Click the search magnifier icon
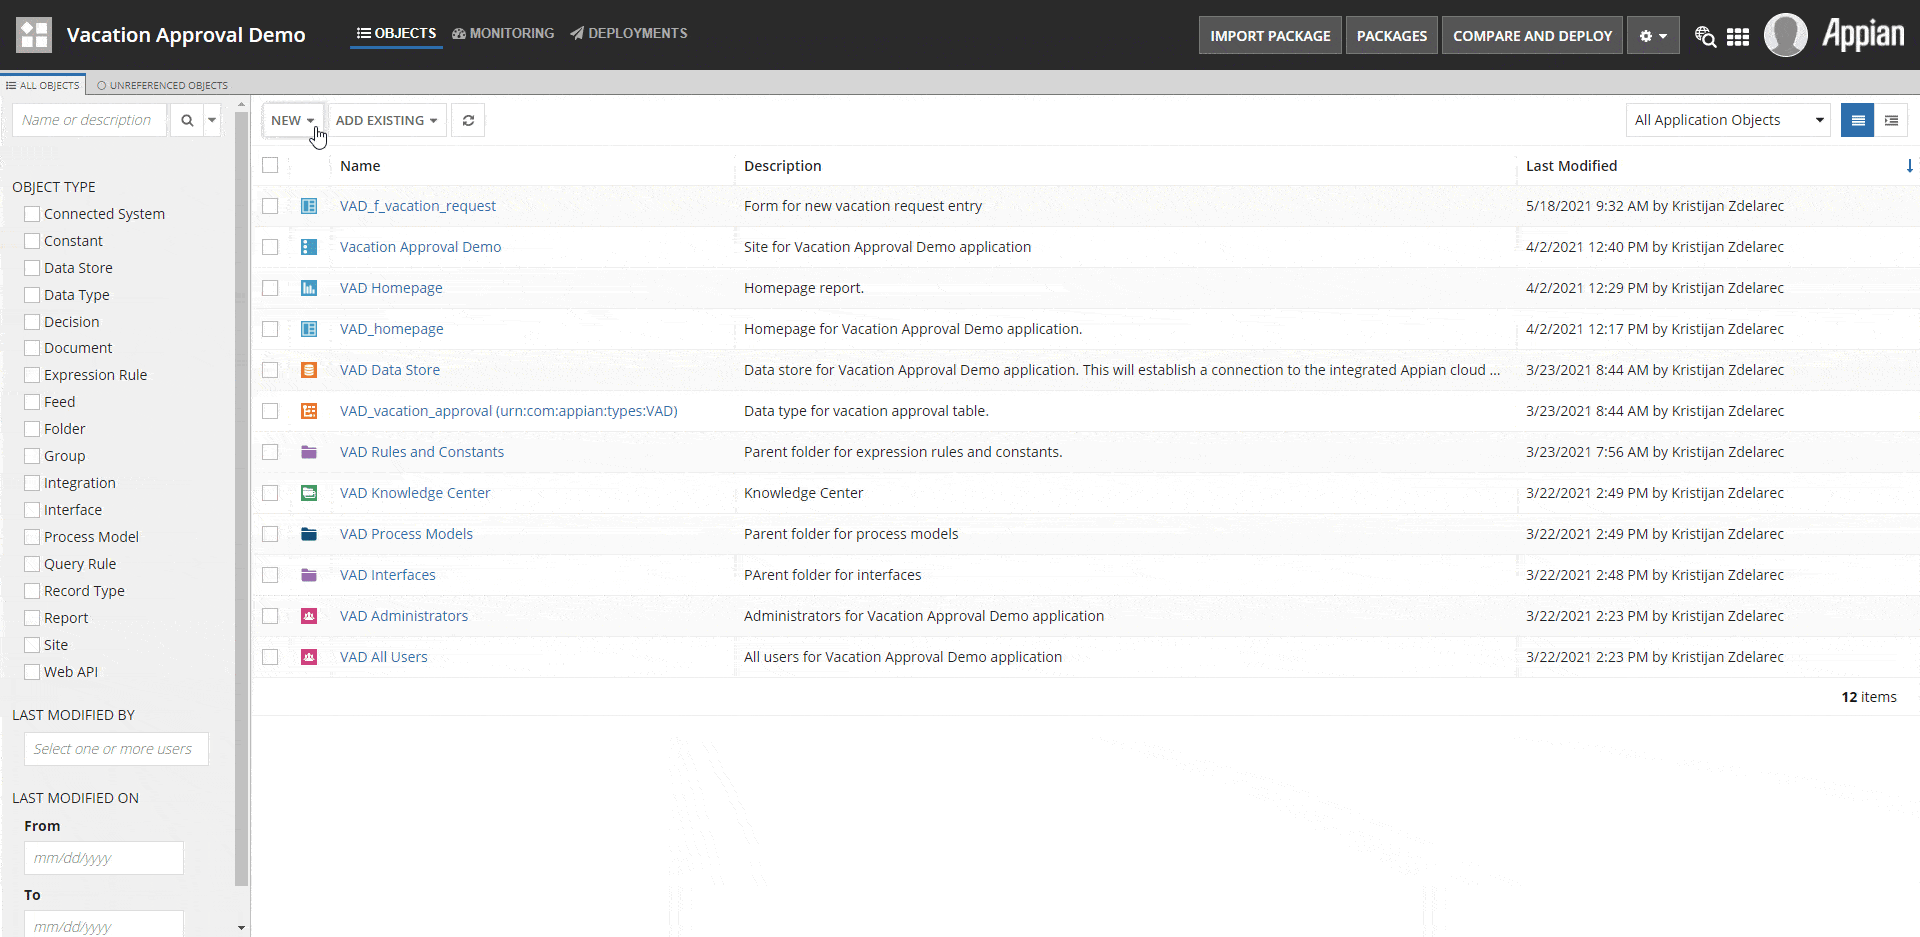The height and width of the screenshot is (937, 1920). (x=186, y=120)
